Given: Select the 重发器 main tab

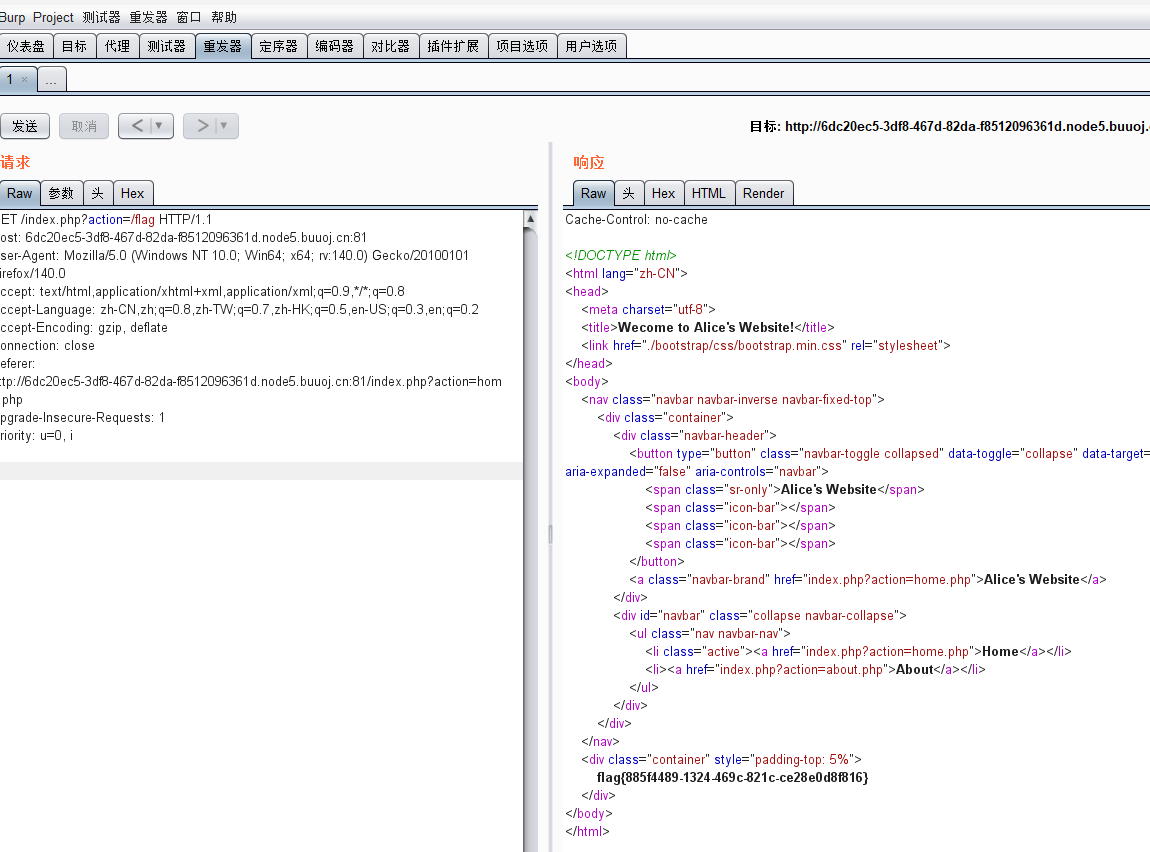Looking at the screenshot, I should tap(223, 46).
